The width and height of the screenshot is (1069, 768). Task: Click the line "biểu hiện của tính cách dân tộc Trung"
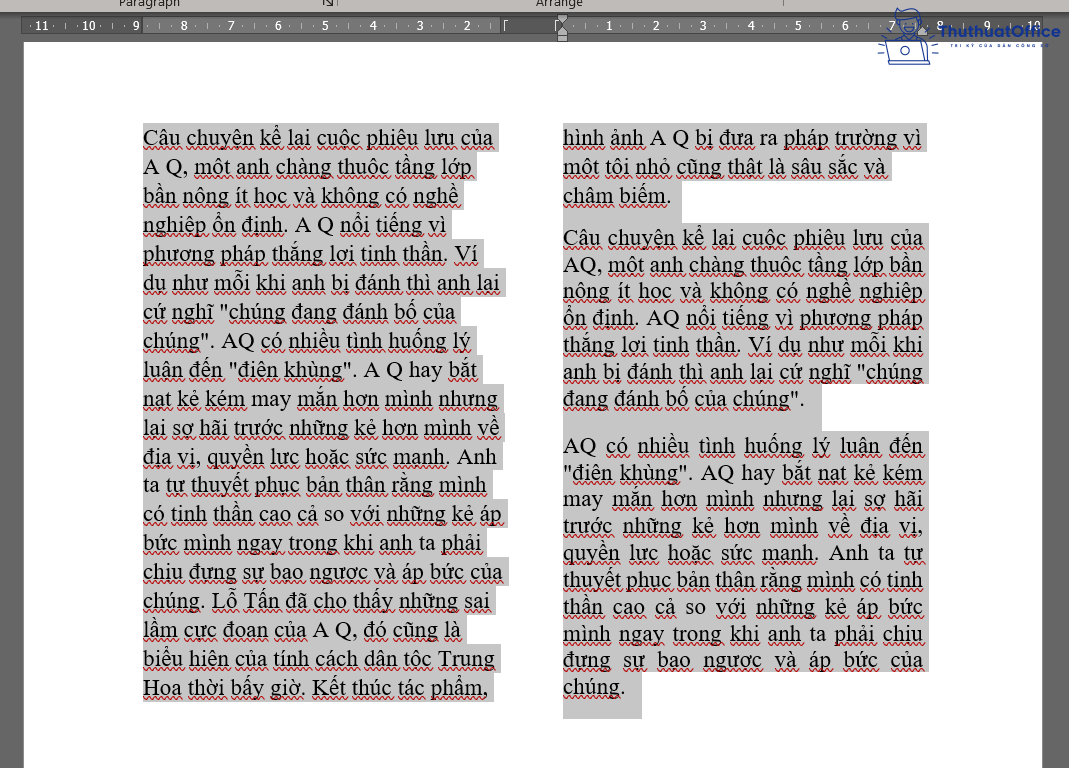pyautogui.click(x=319, y=660)
